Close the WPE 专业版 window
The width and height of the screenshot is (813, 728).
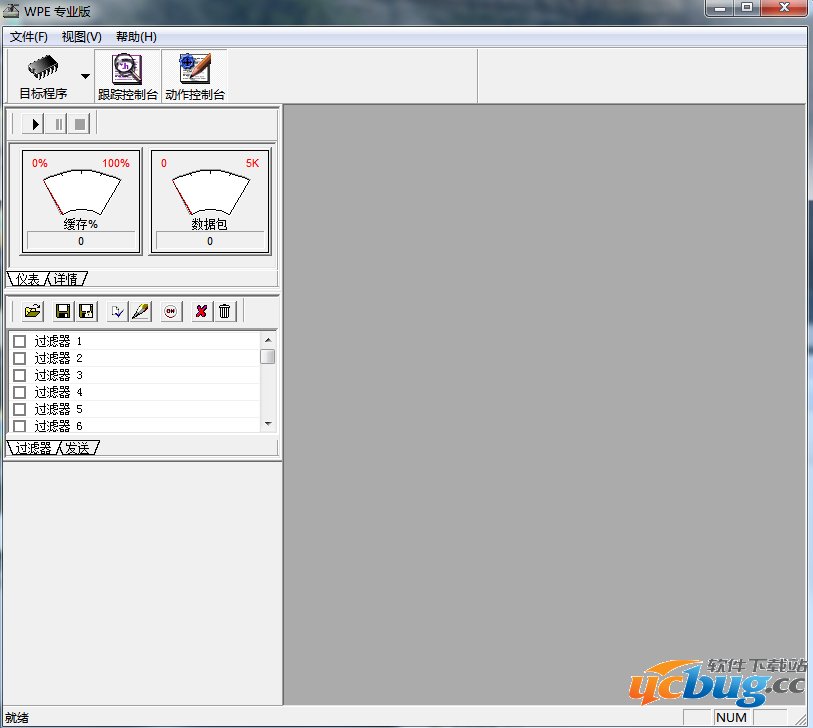pos(784,8)
